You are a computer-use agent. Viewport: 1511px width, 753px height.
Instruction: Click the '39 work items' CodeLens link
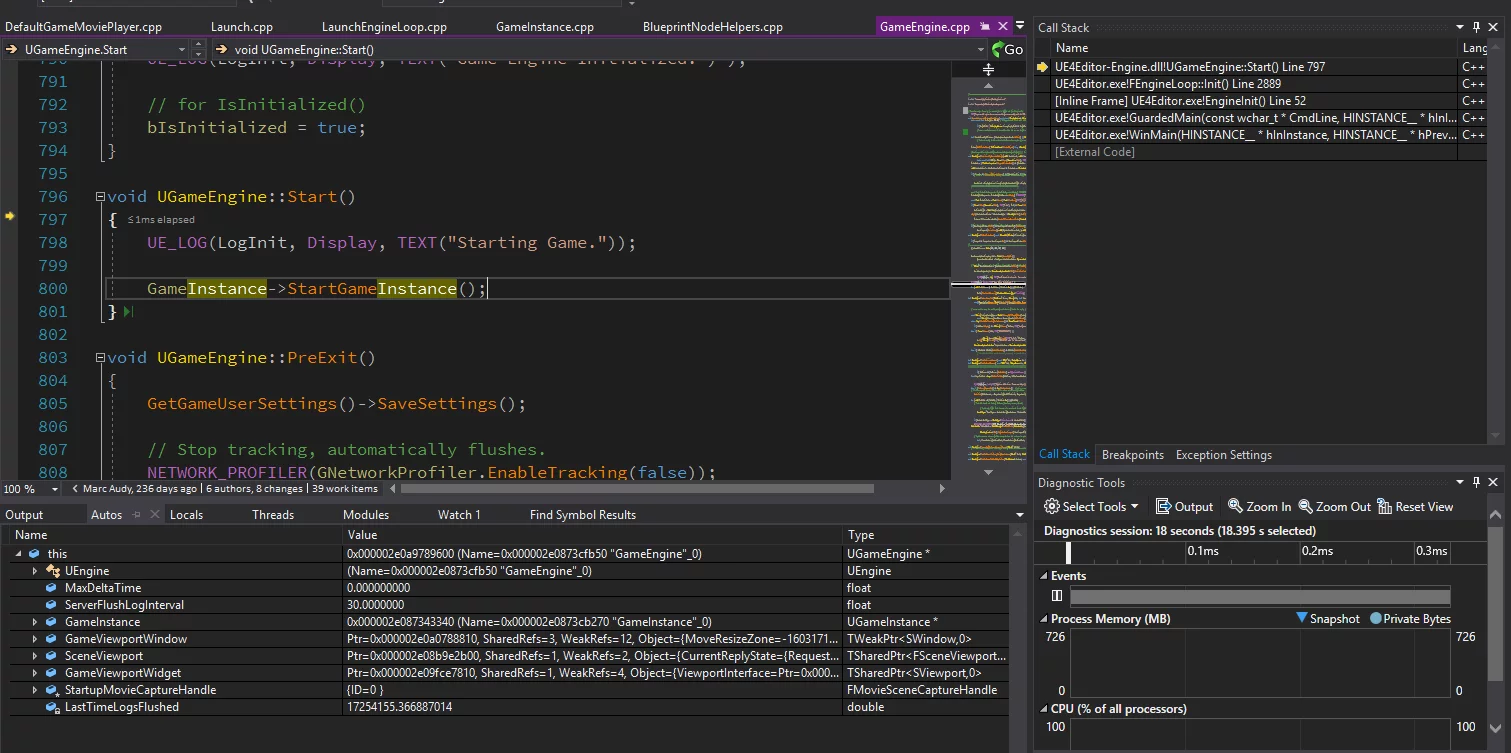tap(345, 489)
